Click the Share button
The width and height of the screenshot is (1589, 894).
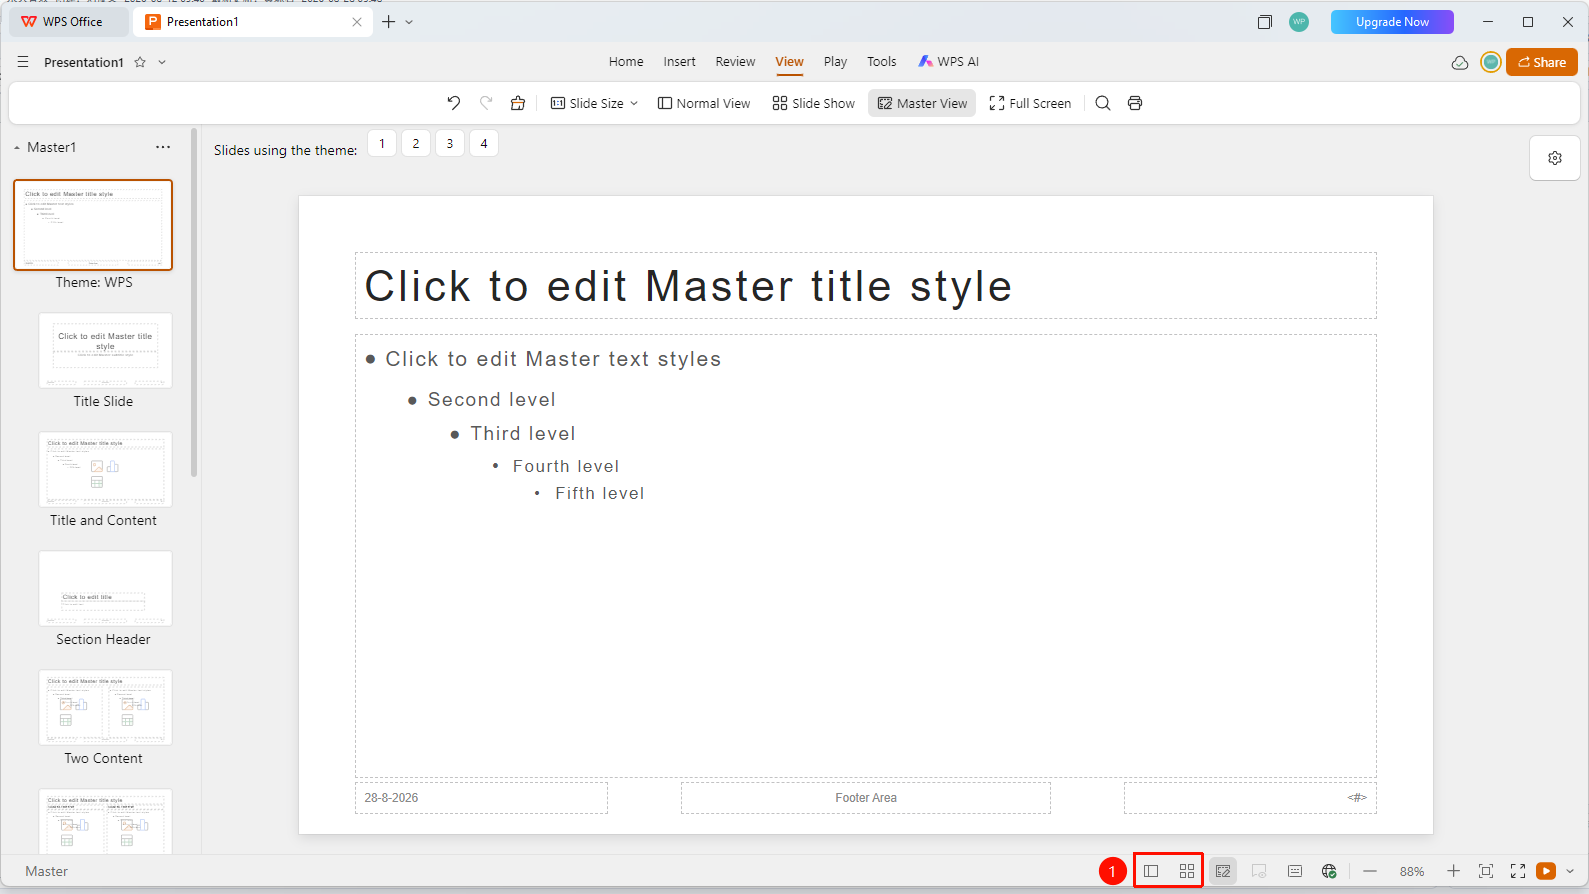tap(1542, 62)
